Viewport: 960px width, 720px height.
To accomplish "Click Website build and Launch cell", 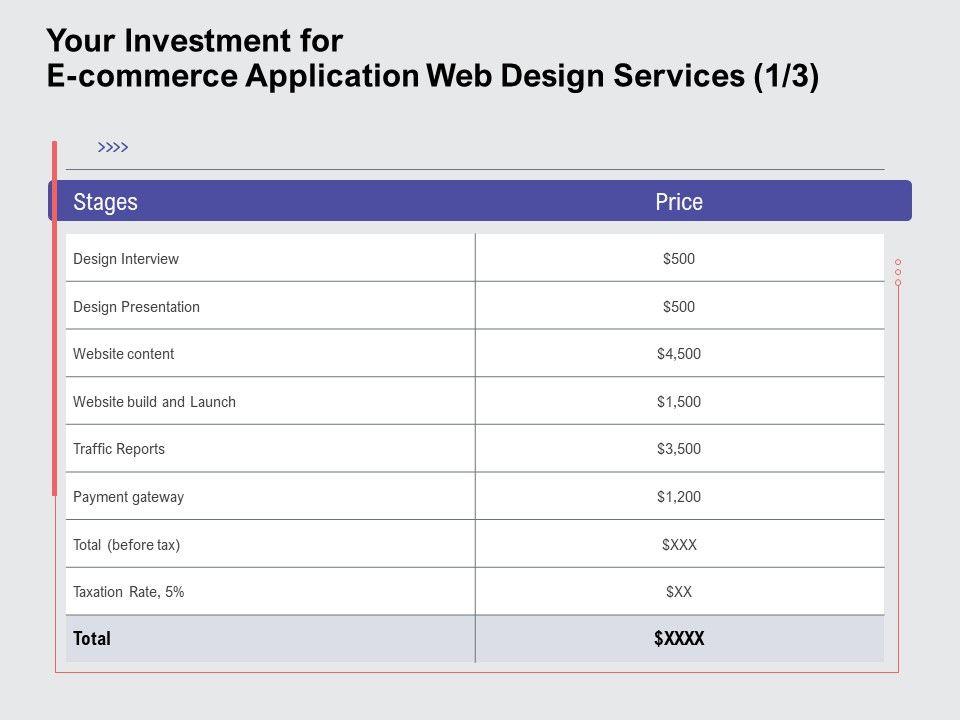I will pos(154,402).
